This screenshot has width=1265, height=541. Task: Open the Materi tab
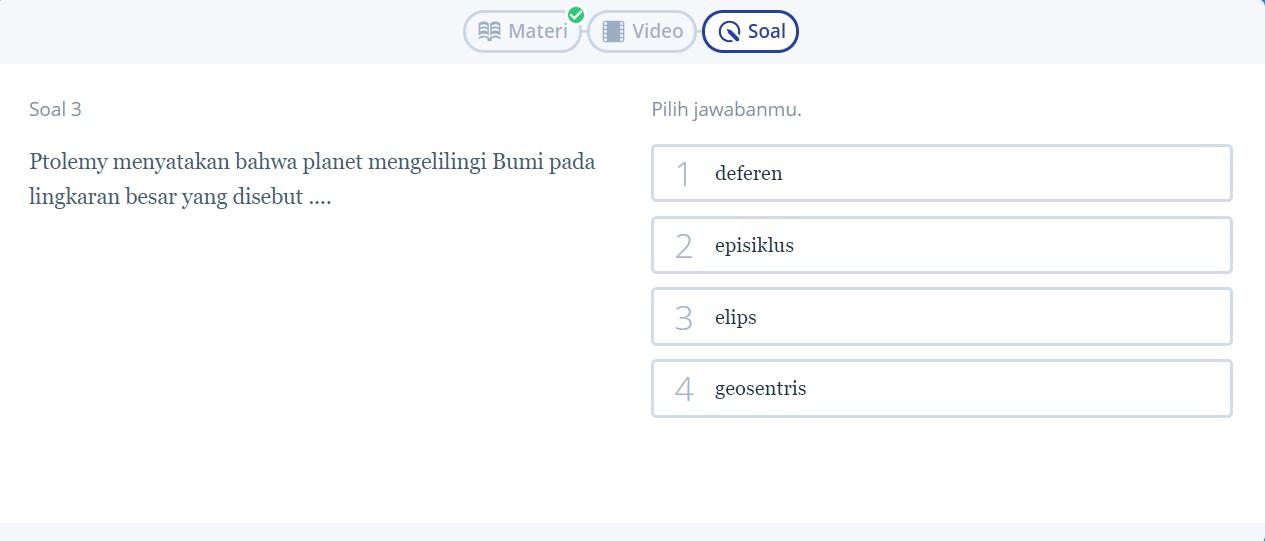tap(522, 31)
